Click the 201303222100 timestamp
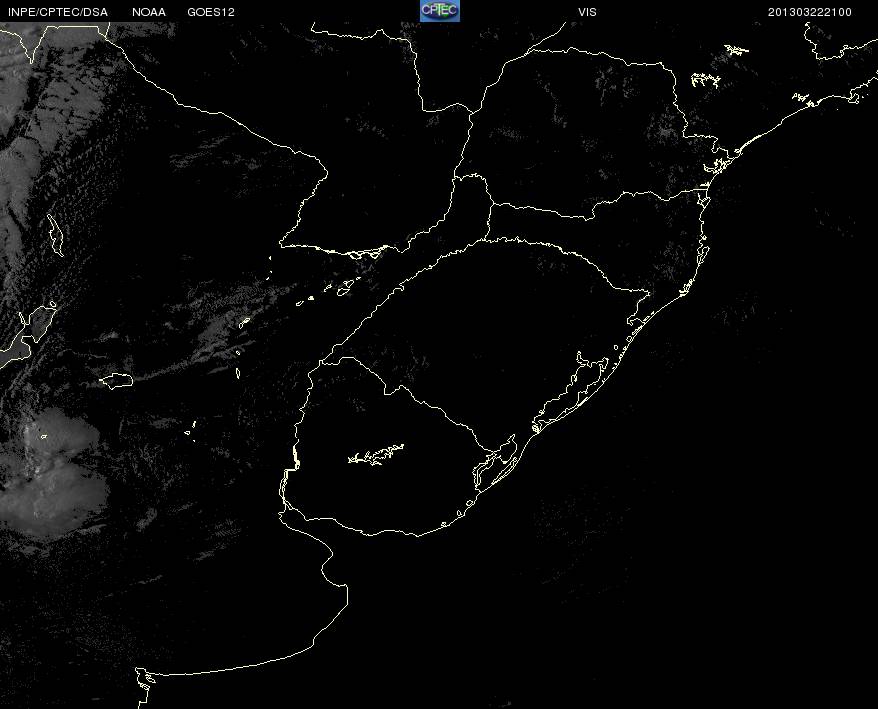878x709 pixels. (x=810, y=12)
